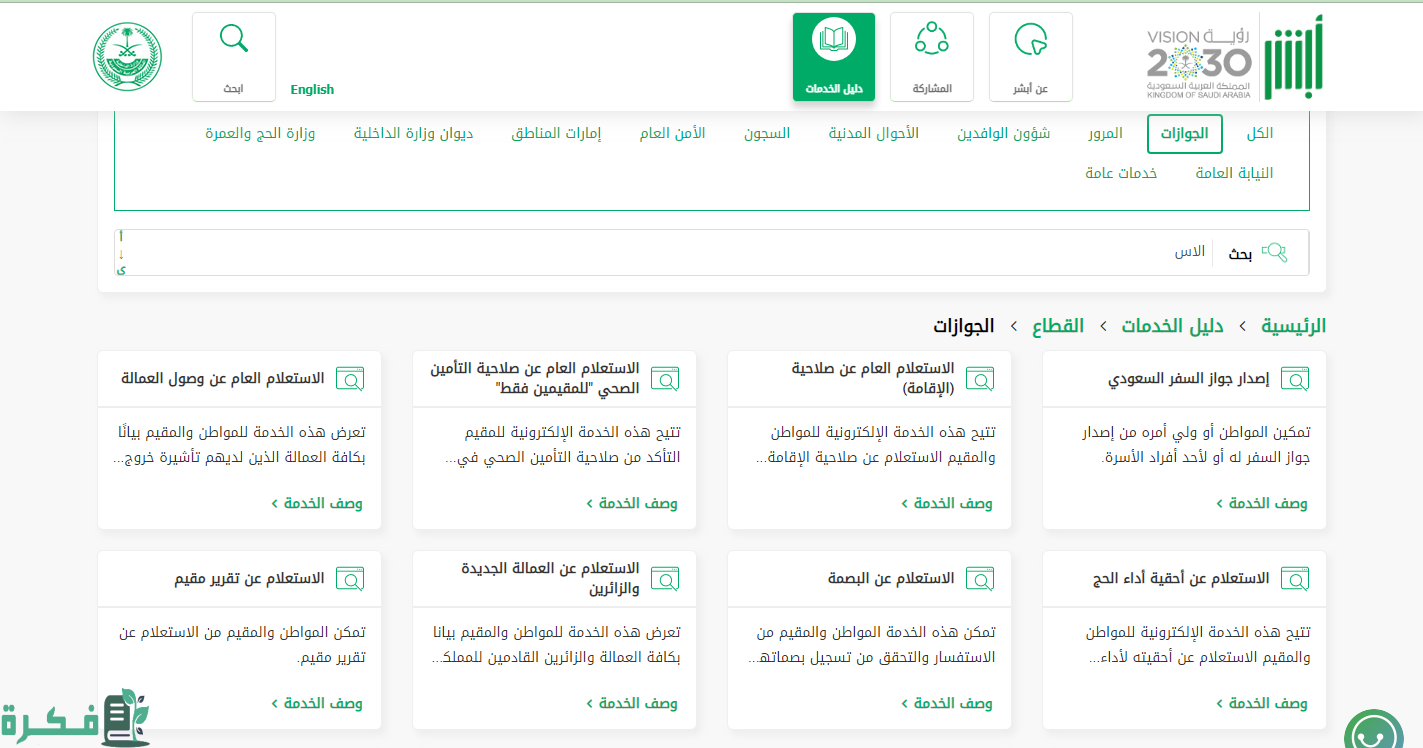Switch to the الأحوال المدنية tab

point(873,133)
